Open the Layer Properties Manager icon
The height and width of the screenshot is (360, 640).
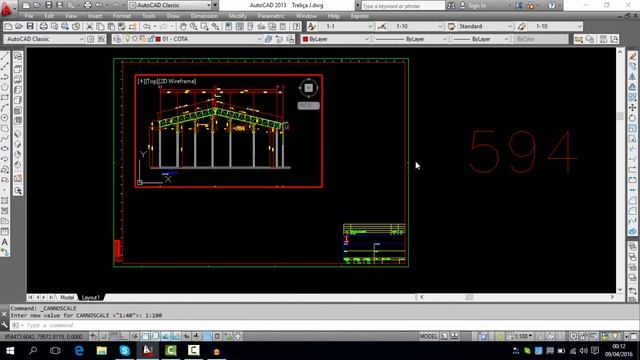tap(117, 39)
